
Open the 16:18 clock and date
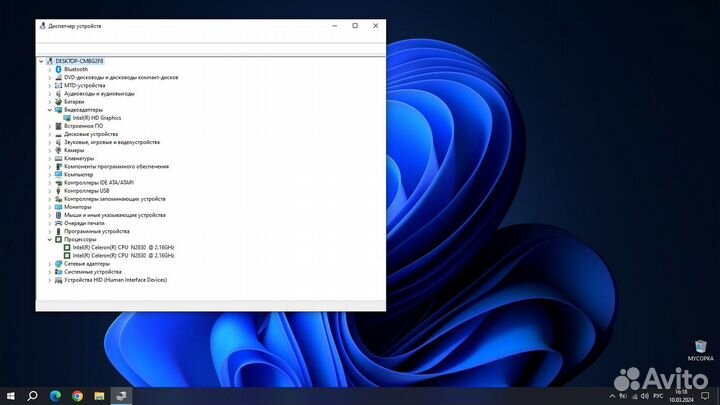click(681, 396)
